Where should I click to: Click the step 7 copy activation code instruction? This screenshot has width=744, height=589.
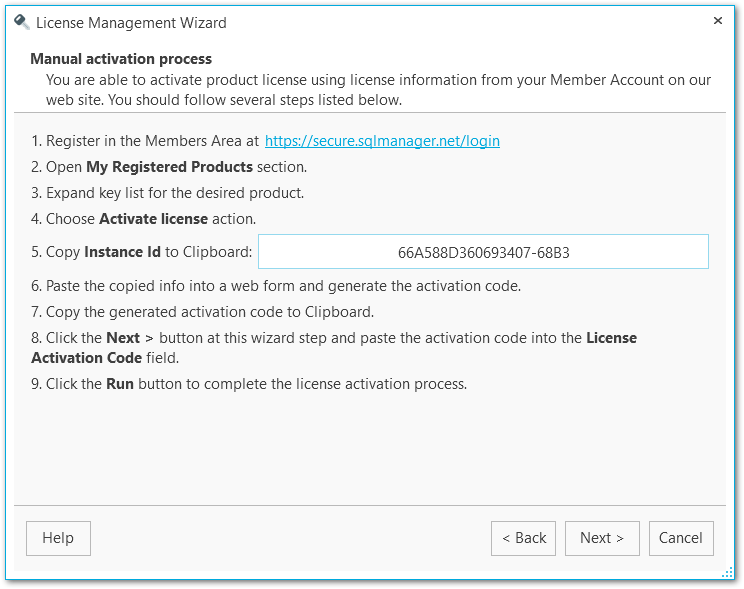tap(202, 312)
